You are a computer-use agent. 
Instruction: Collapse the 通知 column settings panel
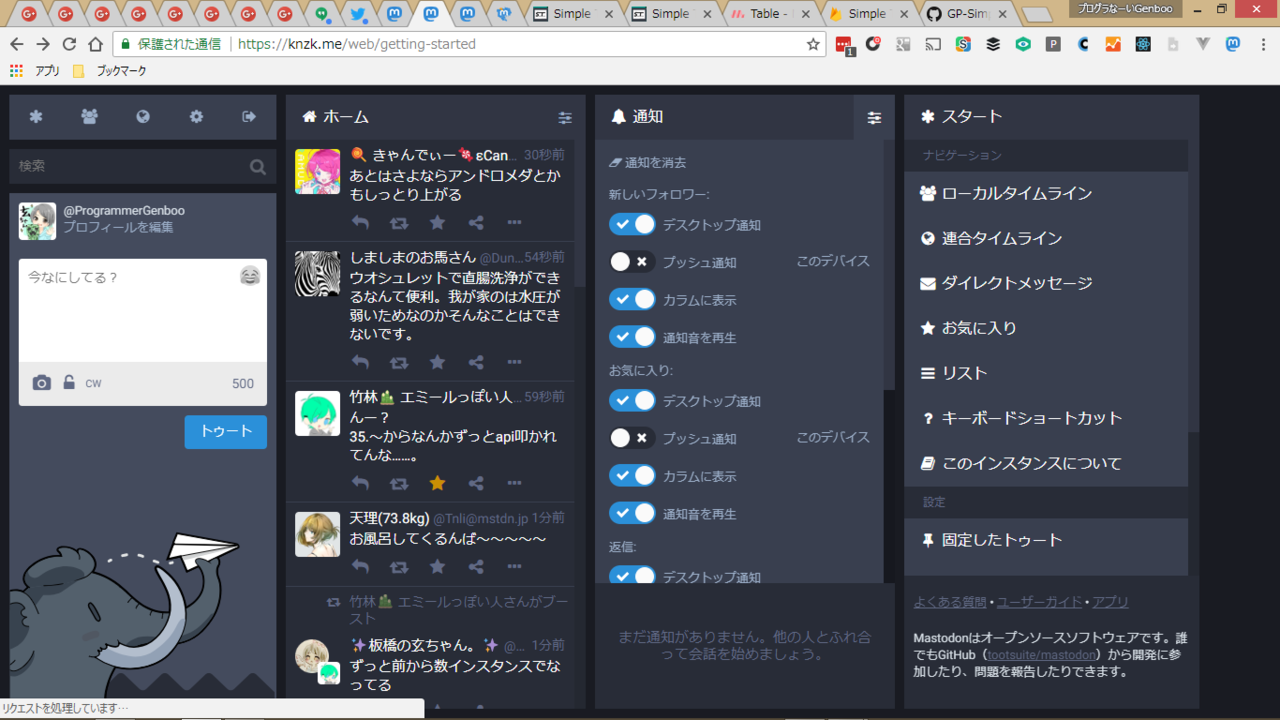pos(874,117)
